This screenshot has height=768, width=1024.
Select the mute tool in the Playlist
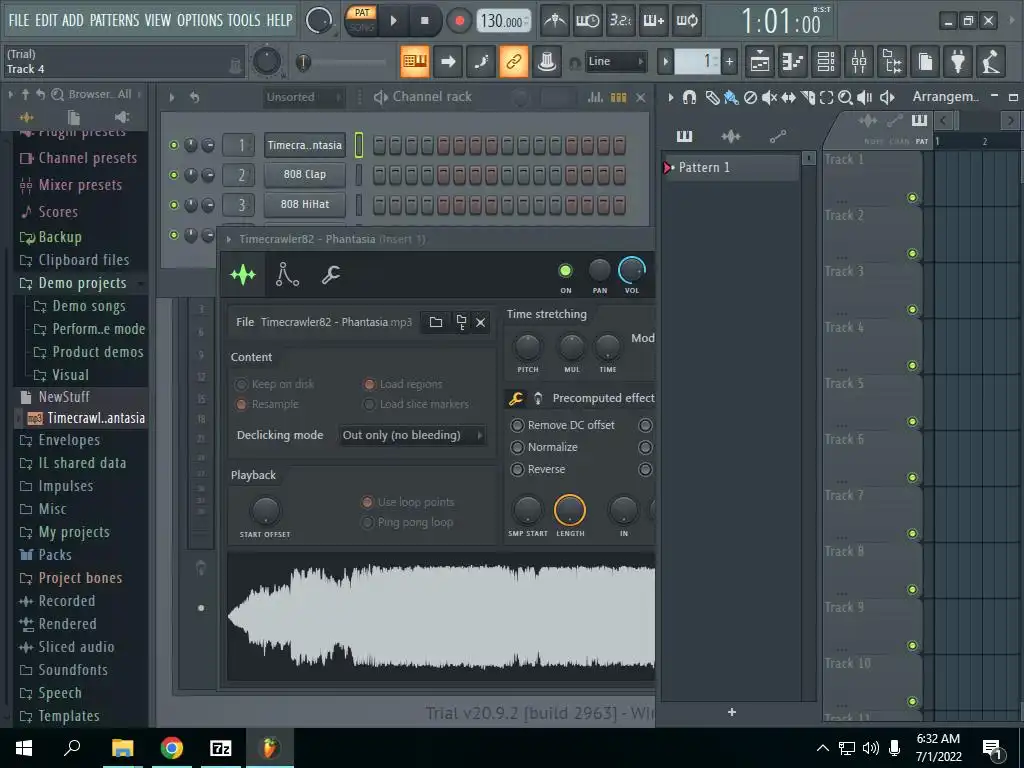tap(769, 98)
